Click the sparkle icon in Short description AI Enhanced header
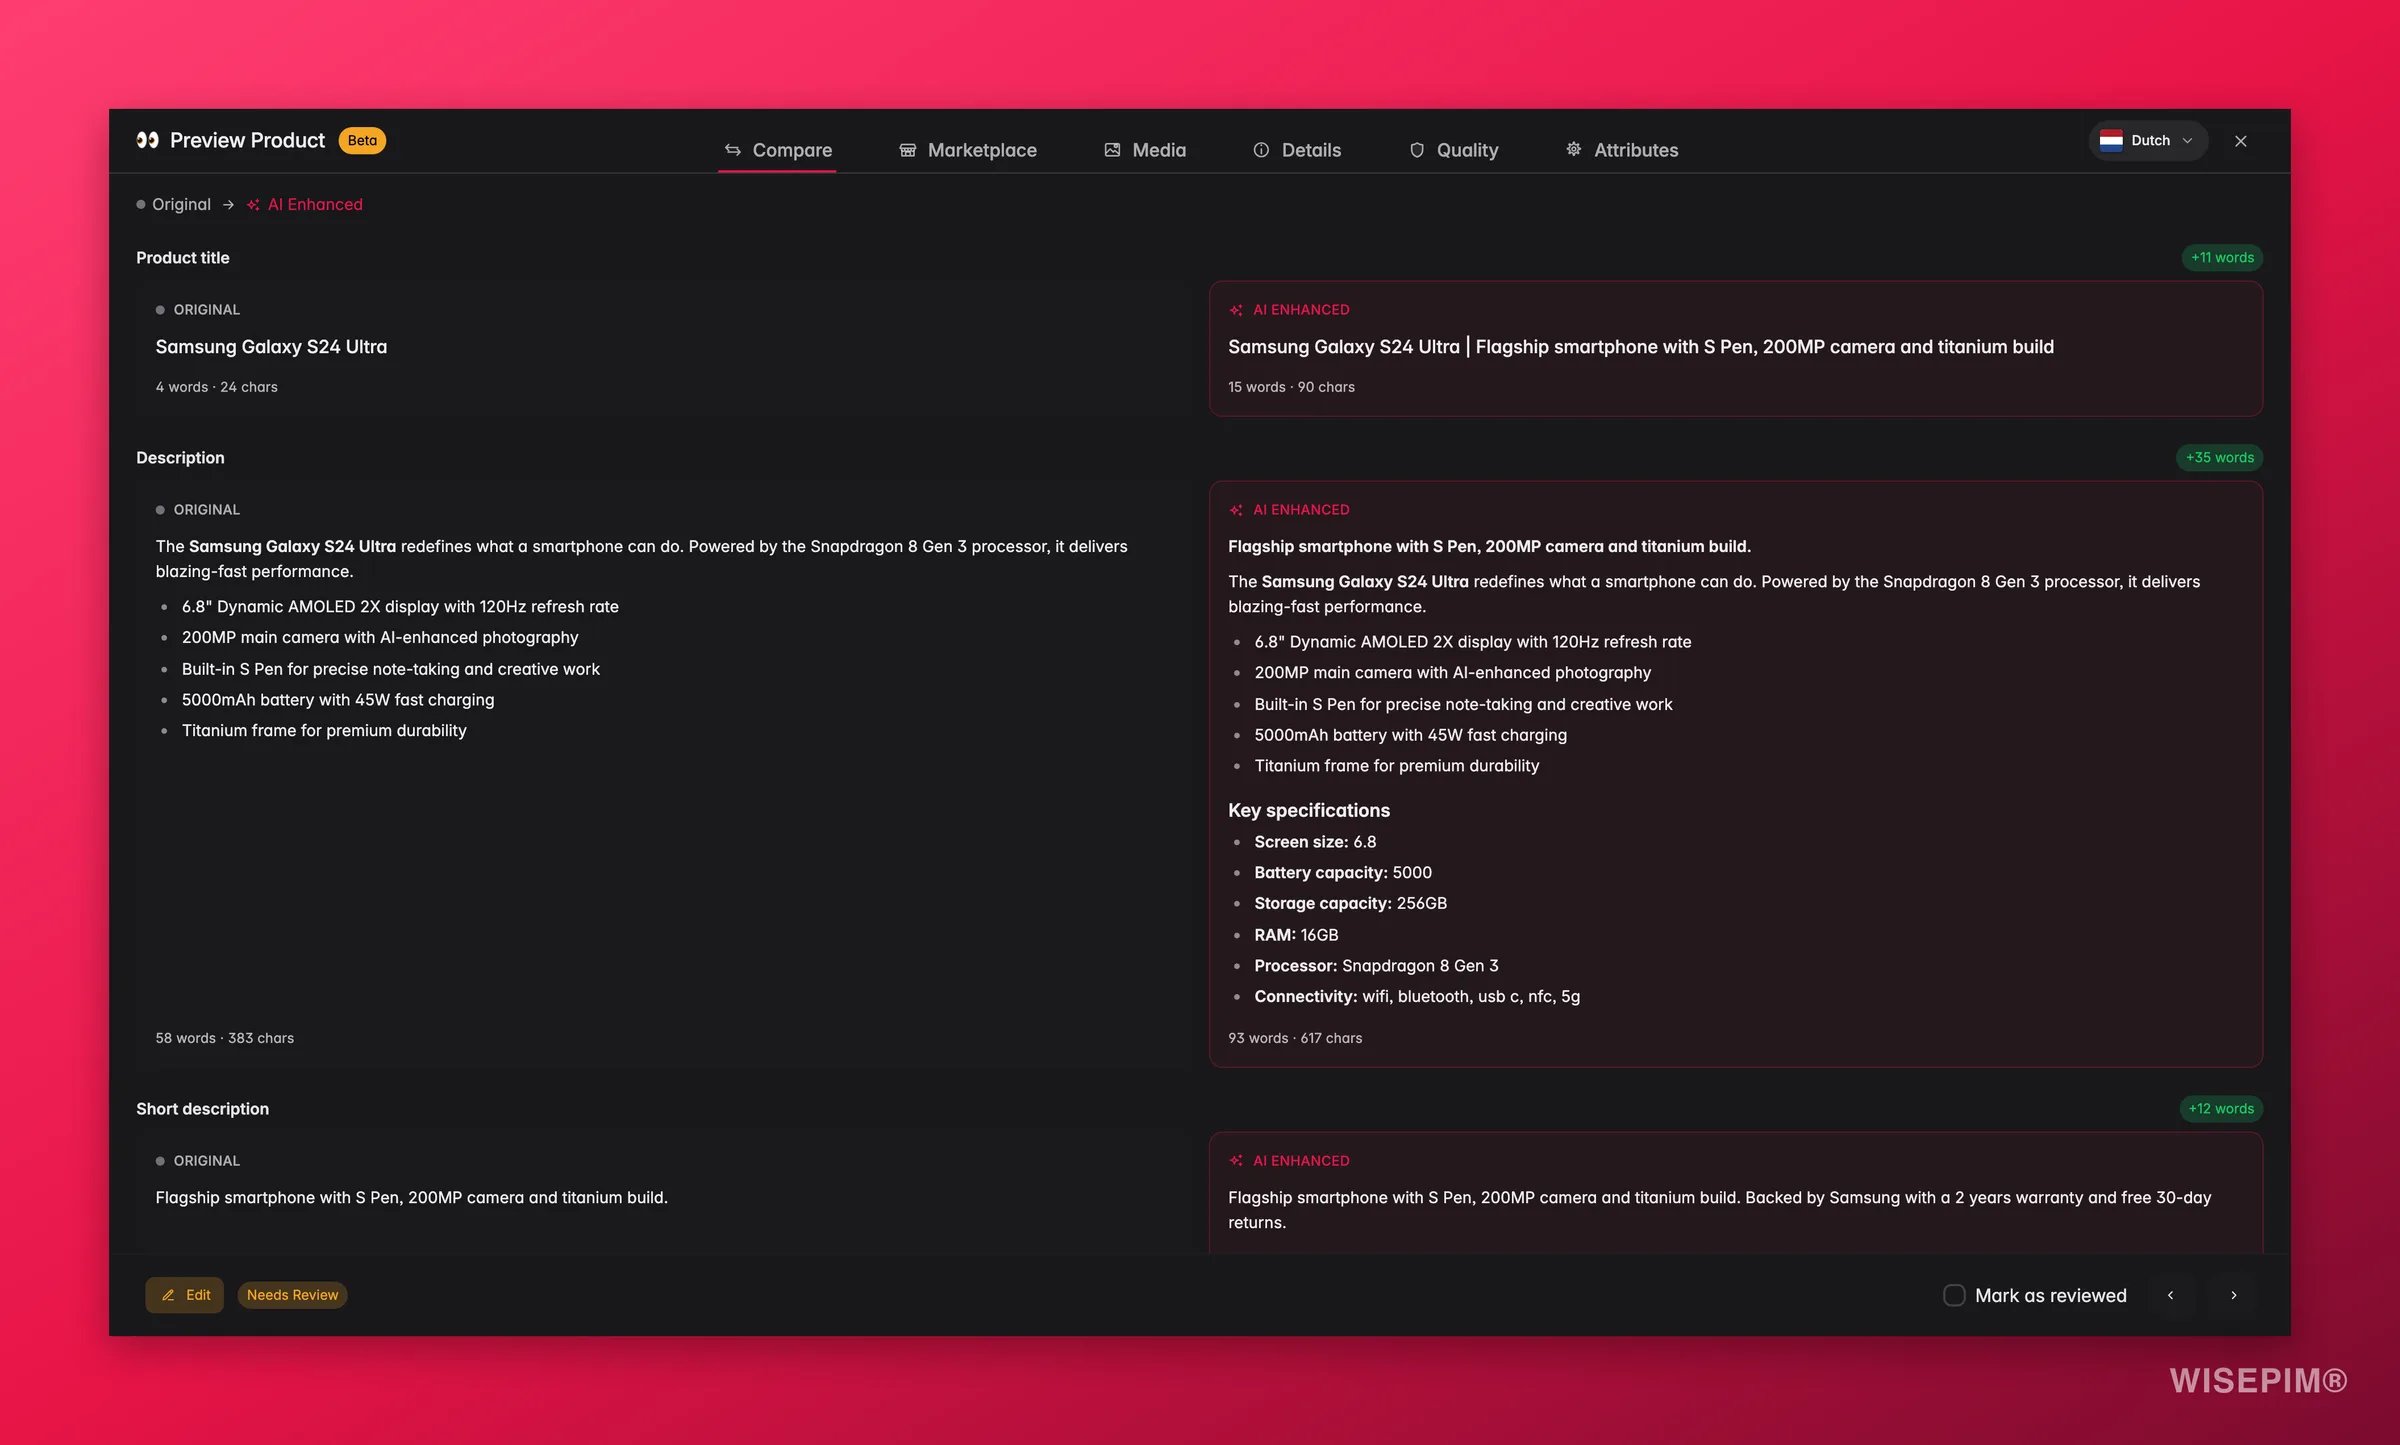2400x1445 pixels. pos(1236,1161)
